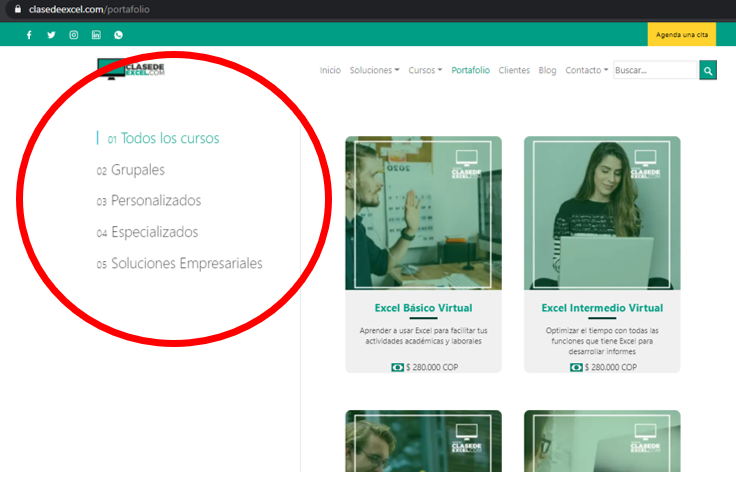Expand the Contacto dropdown menu
Image resolution: width=736 pixels, height=477 pixels.
[586, 70]
